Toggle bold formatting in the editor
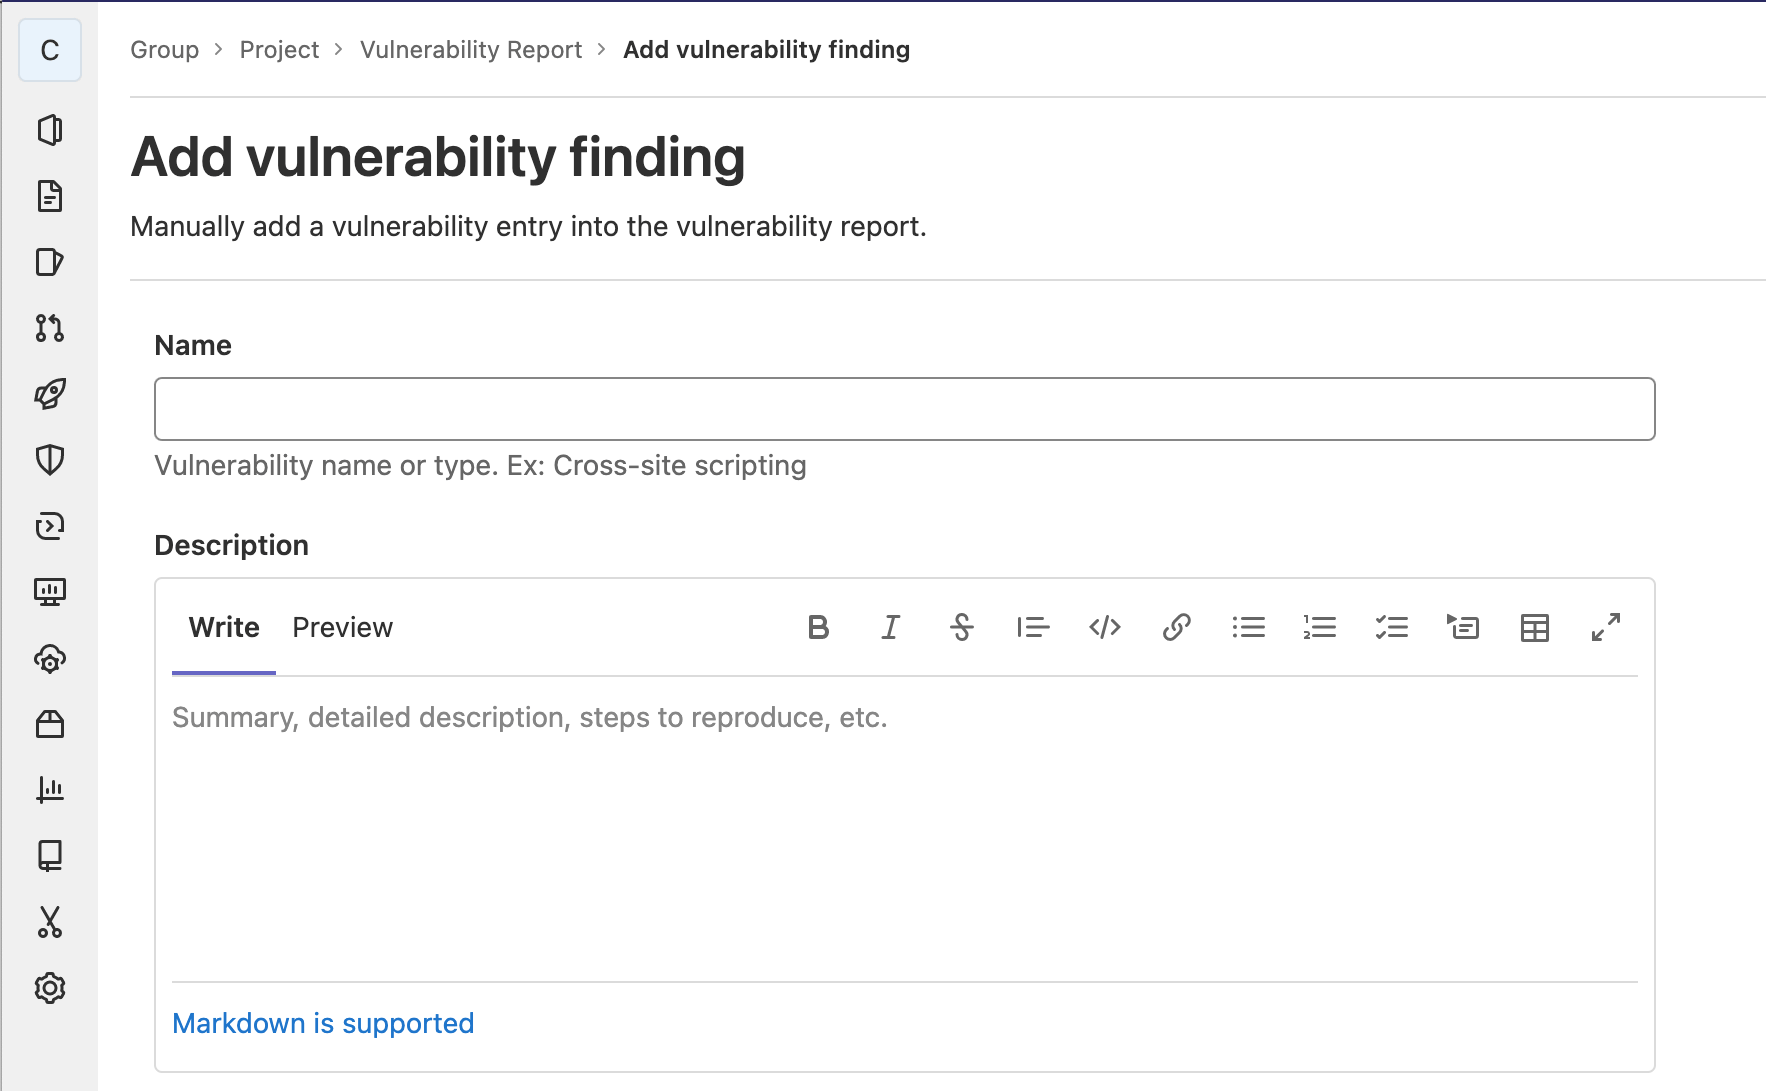1766x1091 pixels. pos(818,628)
